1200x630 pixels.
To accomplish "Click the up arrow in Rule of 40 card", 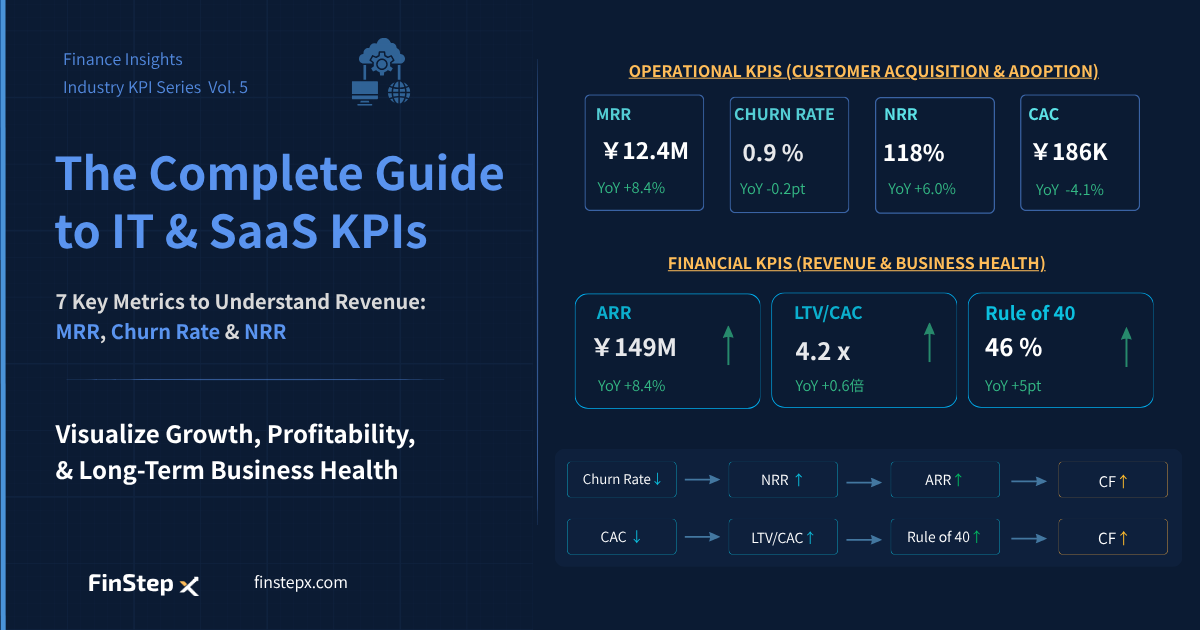I will coord(1126,346).
